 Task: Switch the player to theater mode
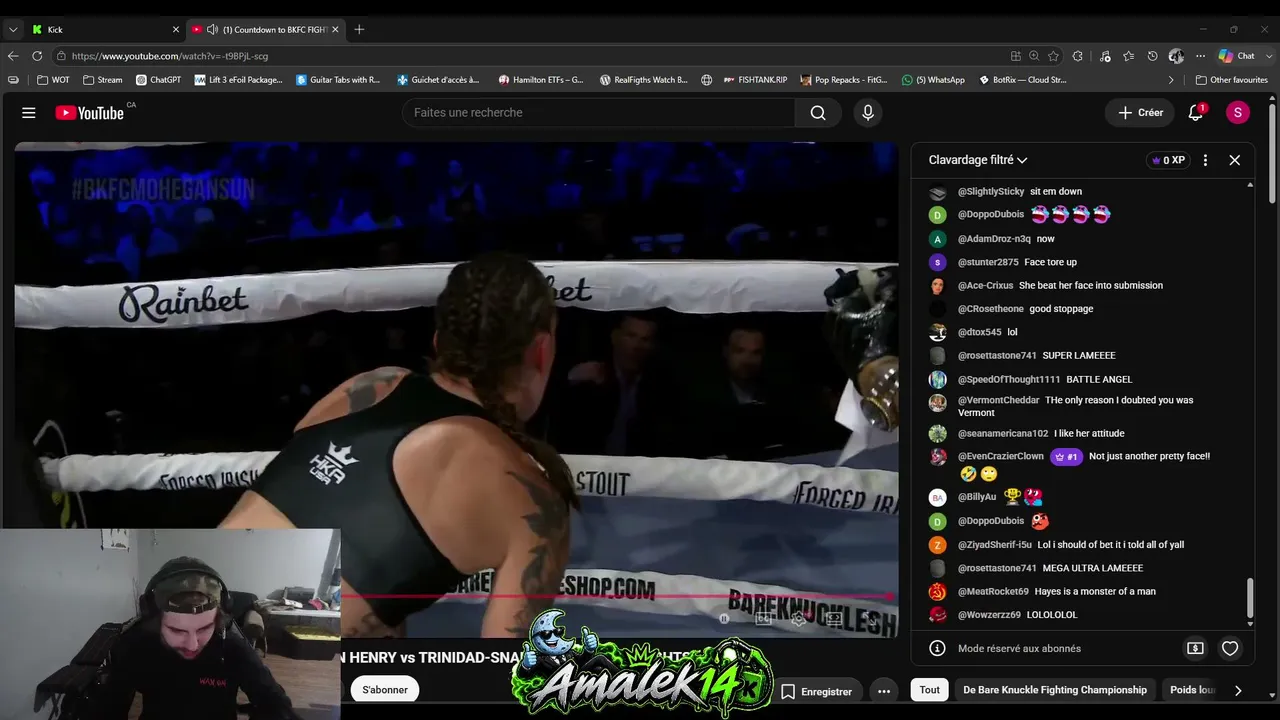833,619
